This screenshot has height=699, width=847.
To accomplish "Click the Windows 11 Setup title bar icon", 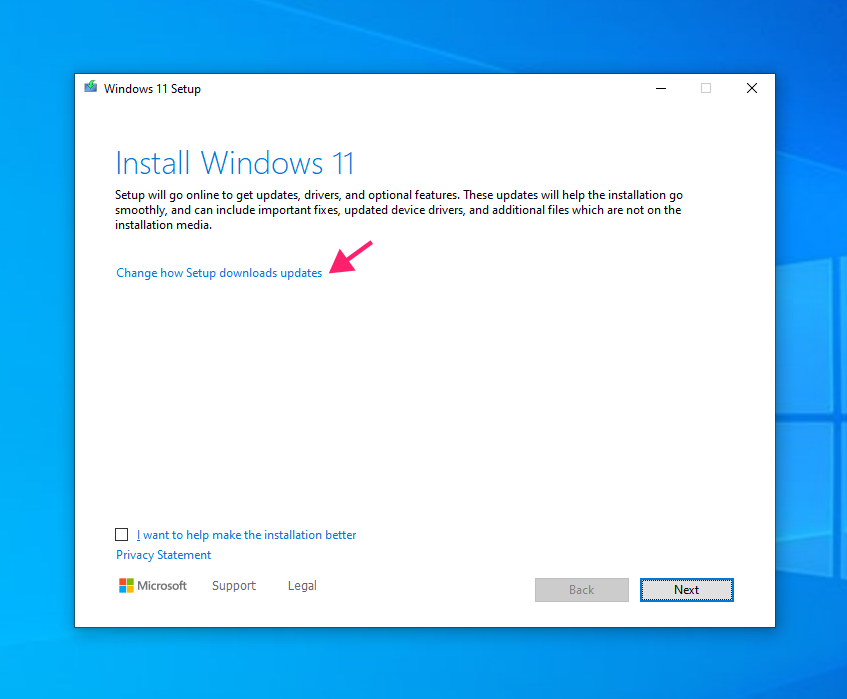I will point(91,87).
